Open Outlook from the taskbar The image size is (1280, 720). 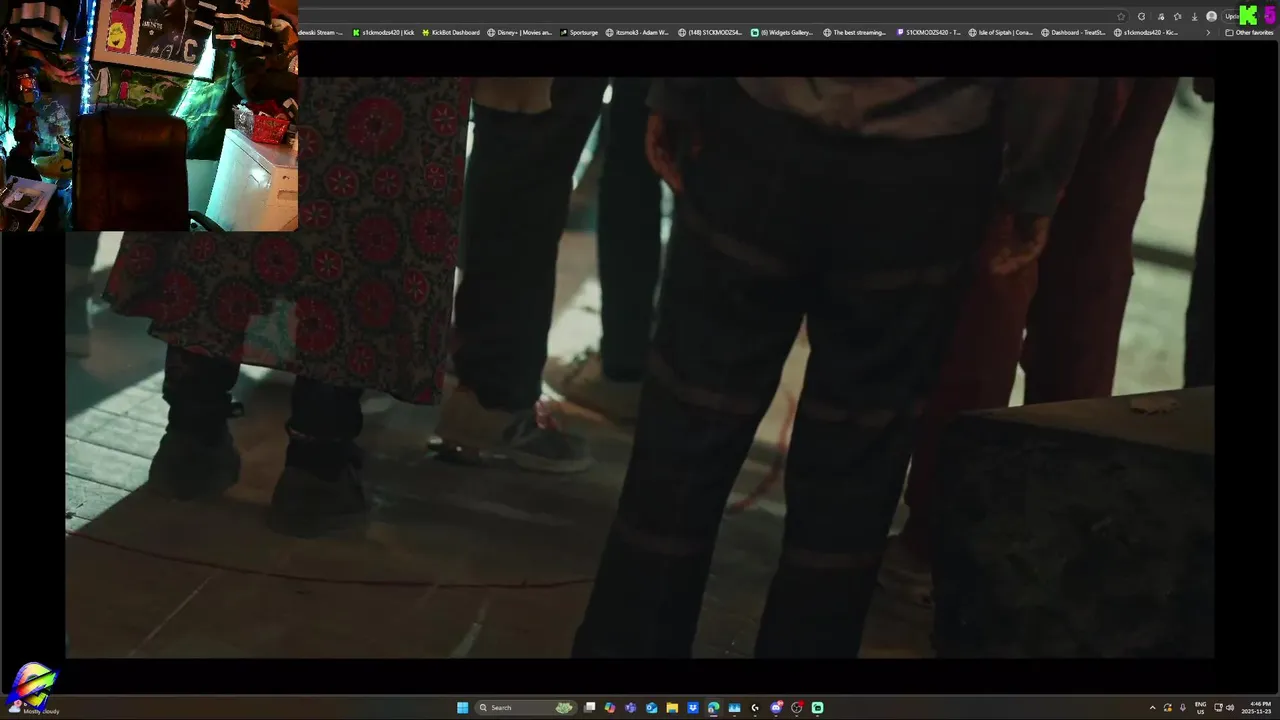(651, 708)
